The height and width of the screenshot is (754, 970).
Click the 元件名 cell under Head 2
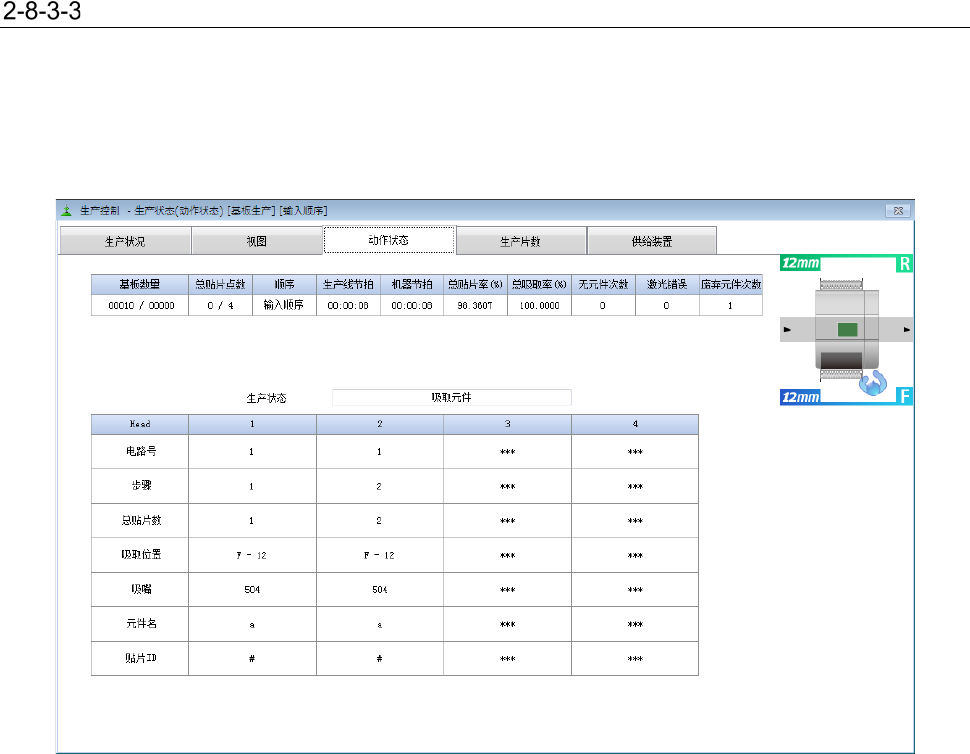click(379, 625)
